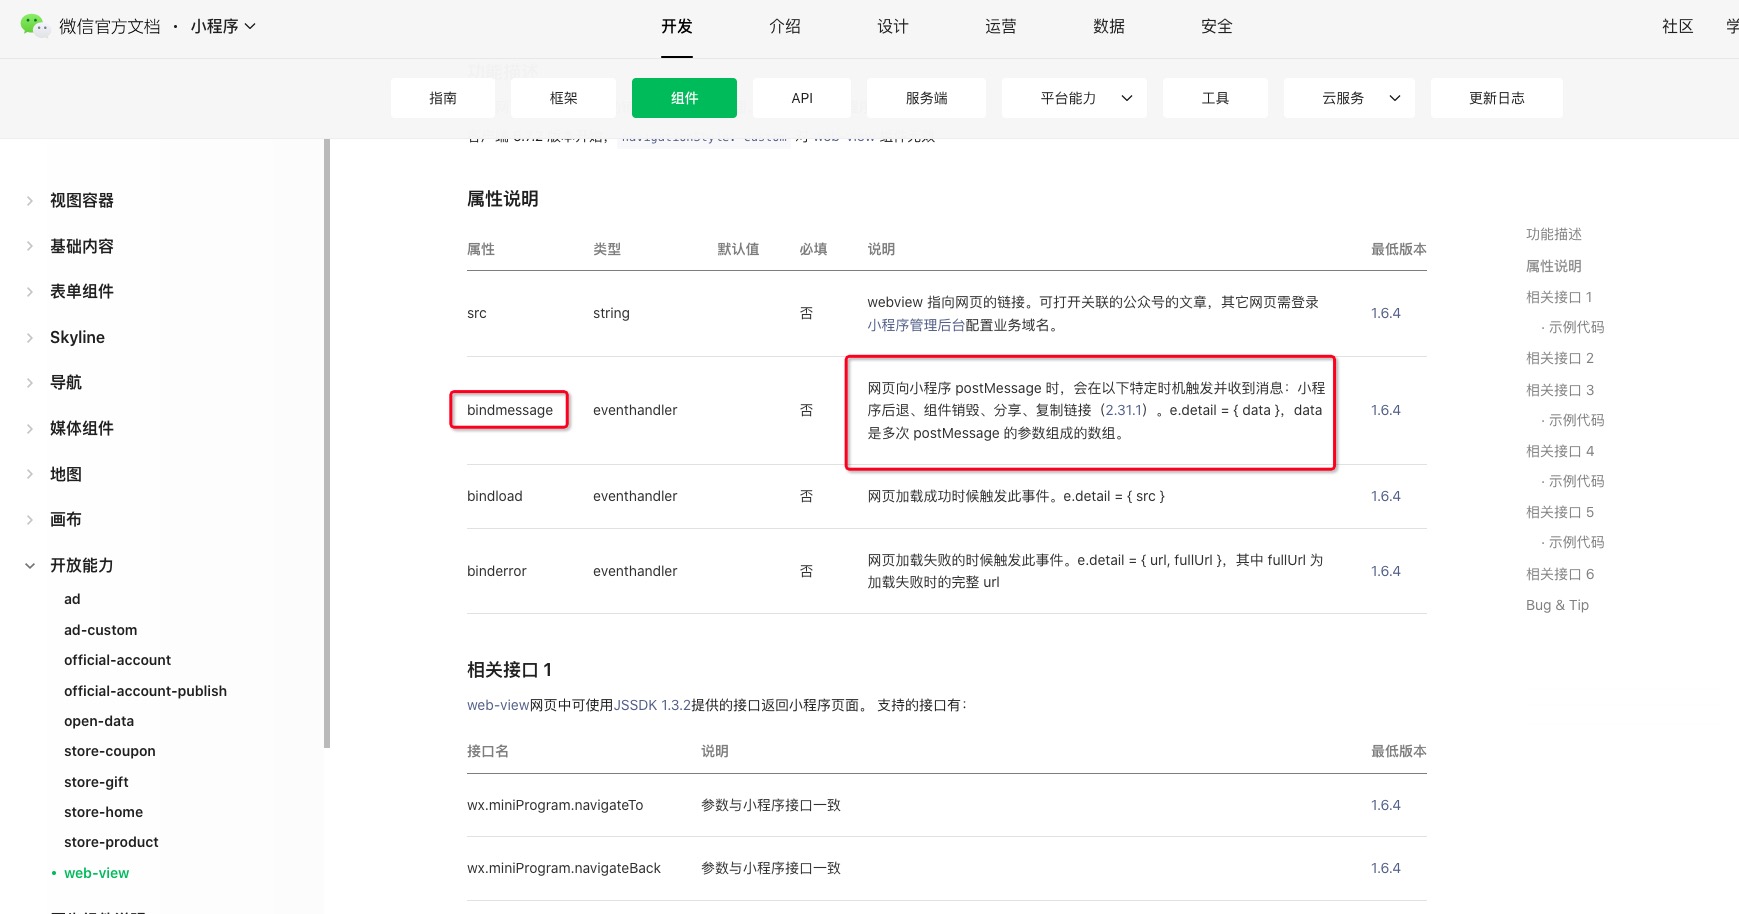Viewport: 1739px width, 914px height.
Task: Collapse the 开放能力 sidebar section
Action: tap(30, 566)
